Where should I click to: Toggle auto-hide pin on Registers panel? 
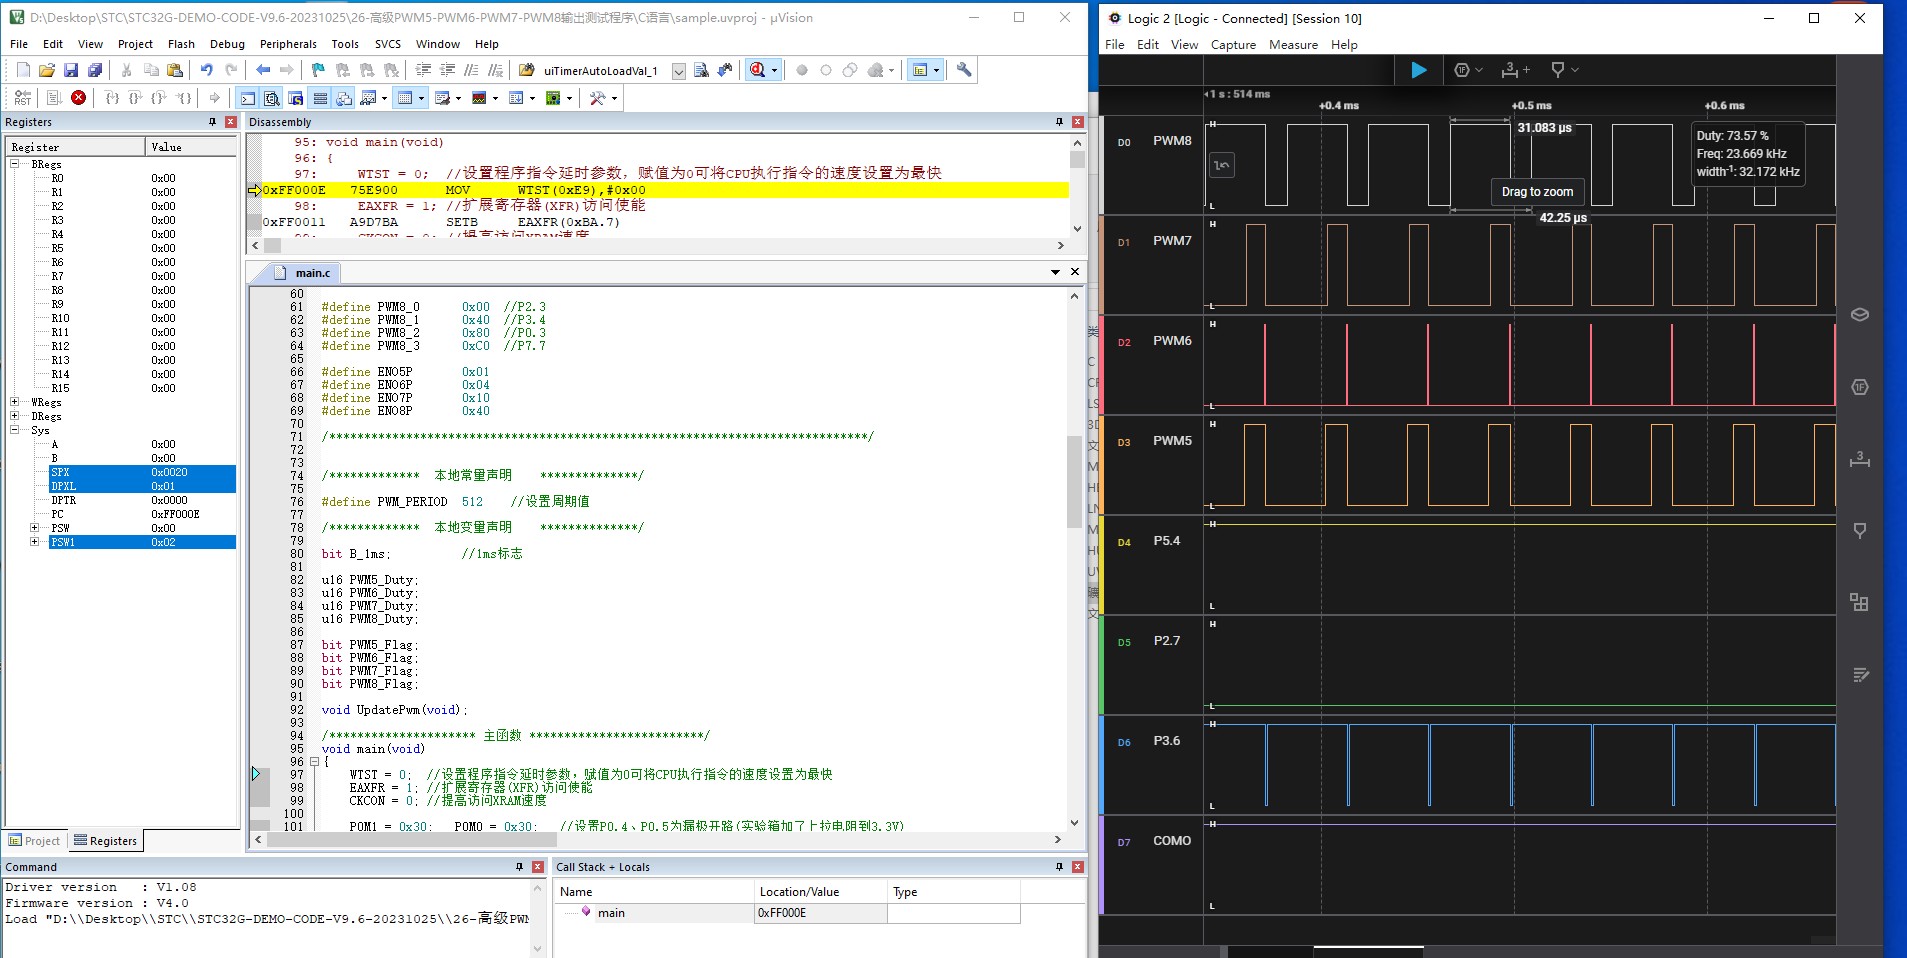point(212,122)
